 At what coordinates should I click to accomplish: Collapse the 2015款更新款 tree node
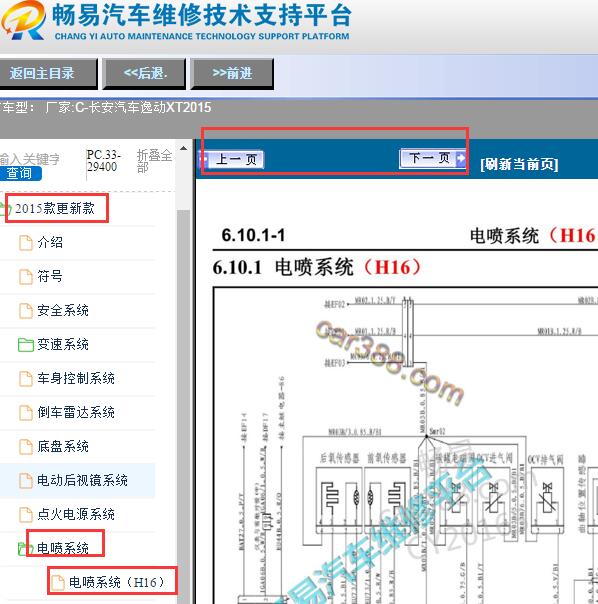tap(54, 208)
